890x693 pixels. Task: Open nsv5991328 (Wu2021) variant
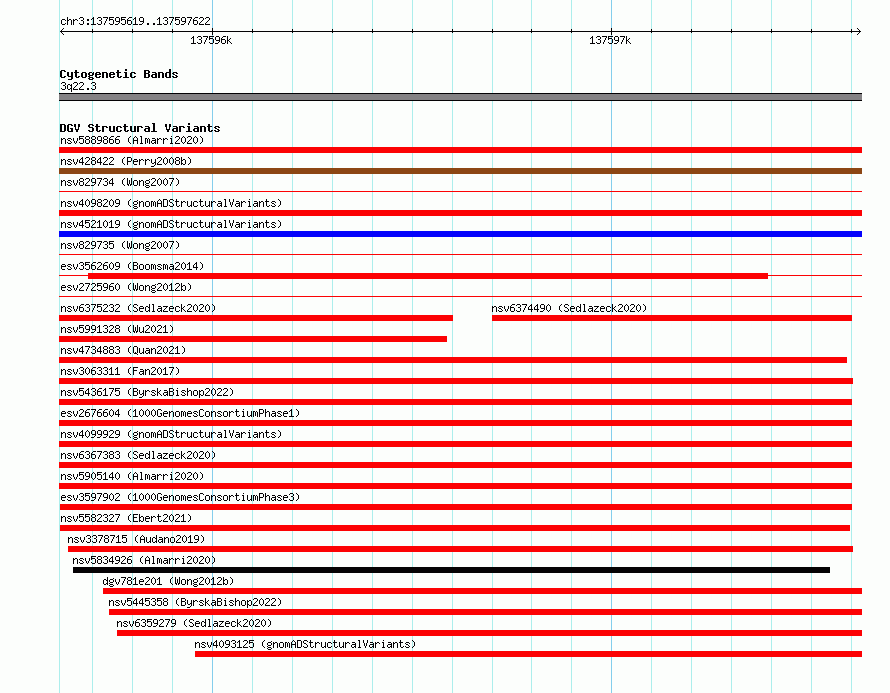pyautogui.click(x=117, y=329)
